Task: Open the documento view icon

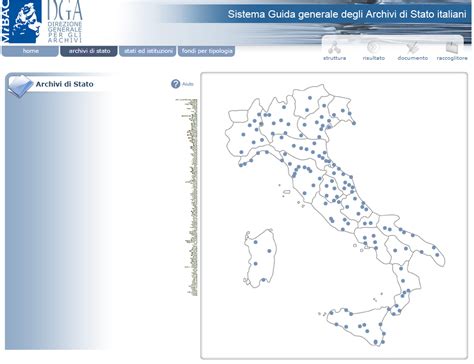Action: (412, 47)
